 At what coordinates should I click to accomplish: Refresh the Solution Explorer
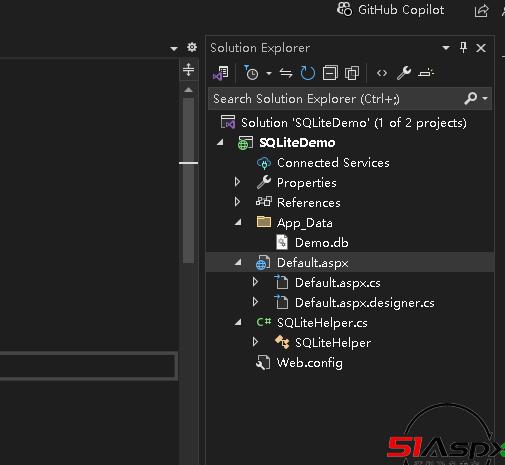(x=308, y=73)
